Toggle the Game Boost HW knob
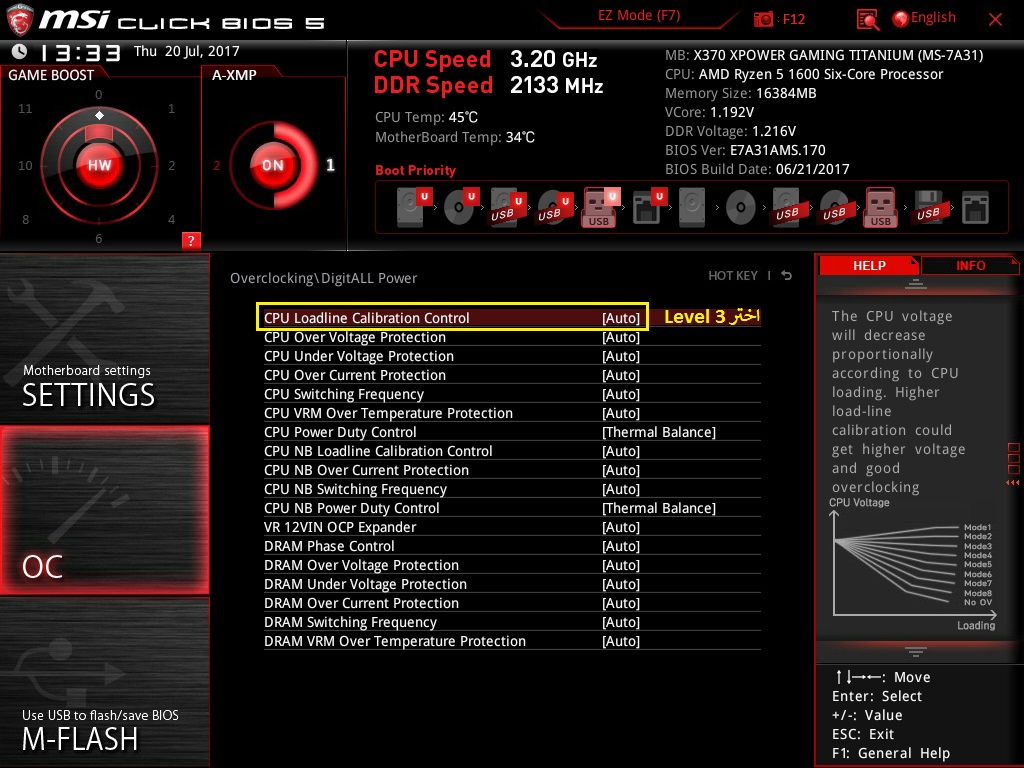This screenshot has width=1024, height=768. point(99,165)
